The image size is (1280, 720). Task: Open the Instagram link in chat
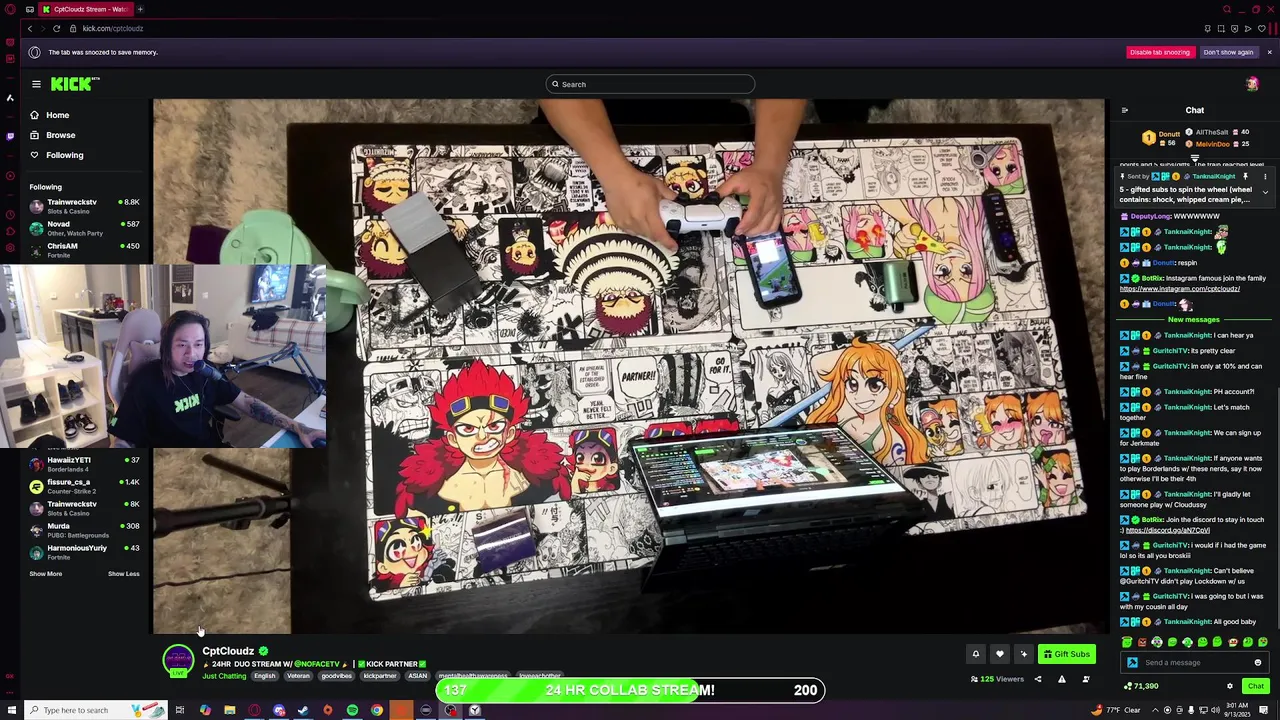1180,289
